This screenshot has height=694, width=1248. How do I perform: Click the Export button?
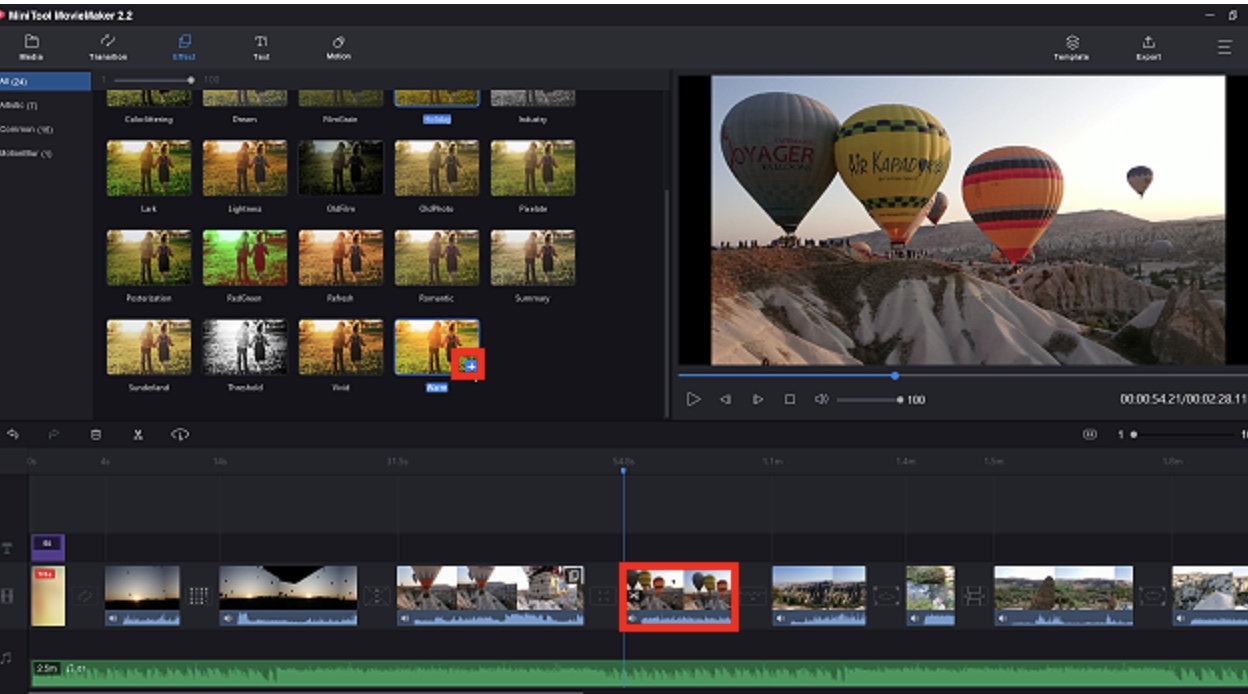pyautogui.click(x=1148, y=48)
